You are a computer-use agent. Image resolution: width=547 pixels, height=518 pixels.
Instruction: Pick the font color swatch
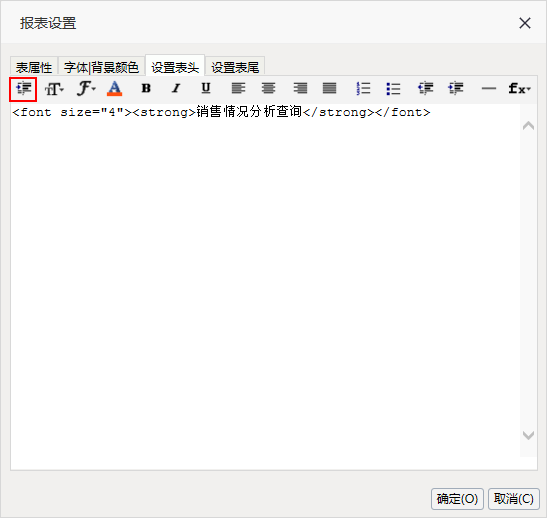pyautogui.click(x=114, y=88)
